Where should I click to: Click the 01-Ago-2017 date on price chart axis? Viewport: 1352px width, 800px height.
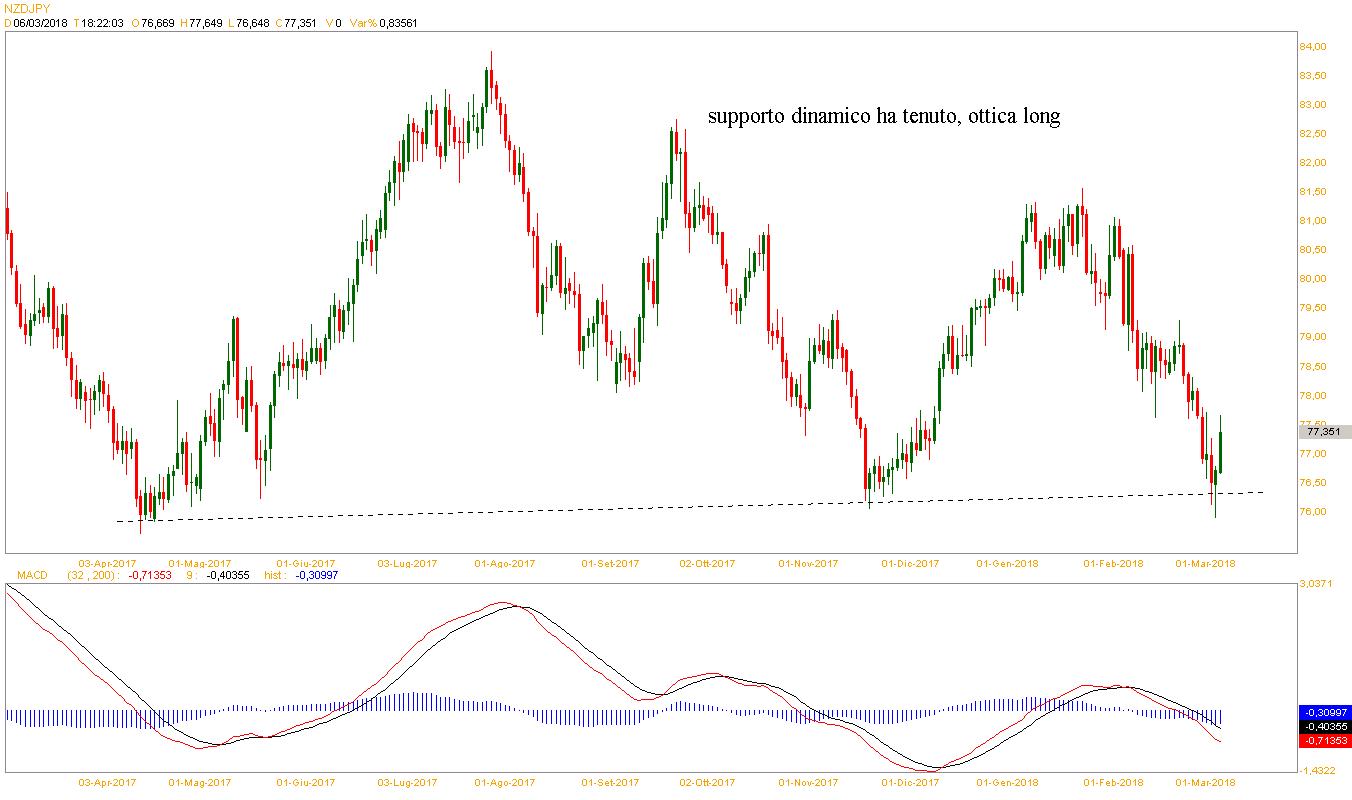point(505,564)
